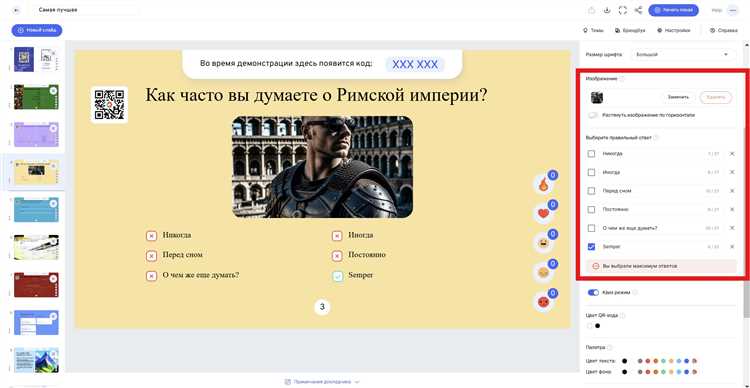Click the red X next to Никогда on slide
Screen dimensions: 750x388
click(x=151, y=236)
